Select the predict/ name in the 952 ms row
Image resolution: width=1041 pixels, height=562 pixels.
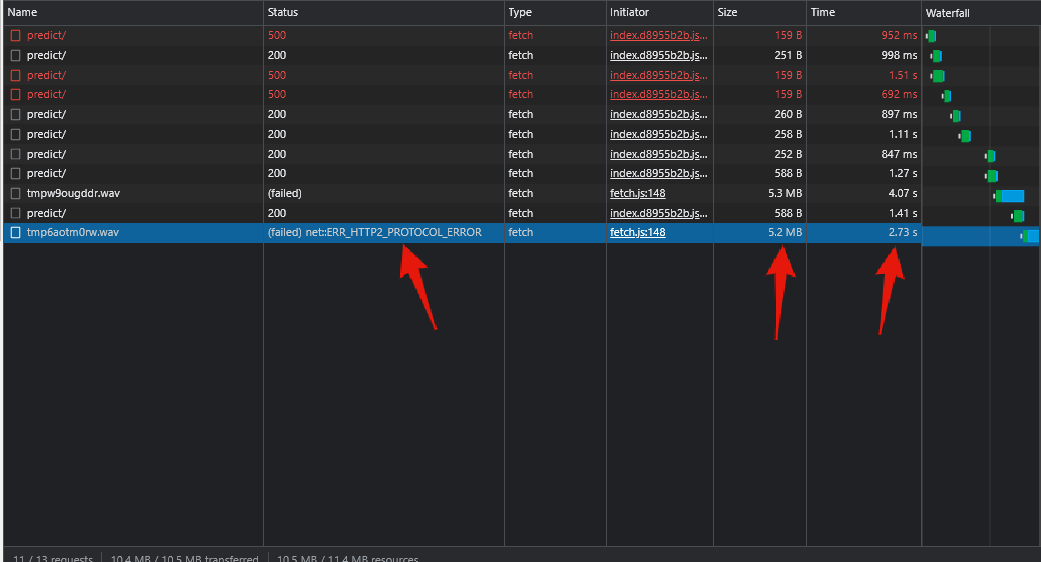tap(46, 36)
